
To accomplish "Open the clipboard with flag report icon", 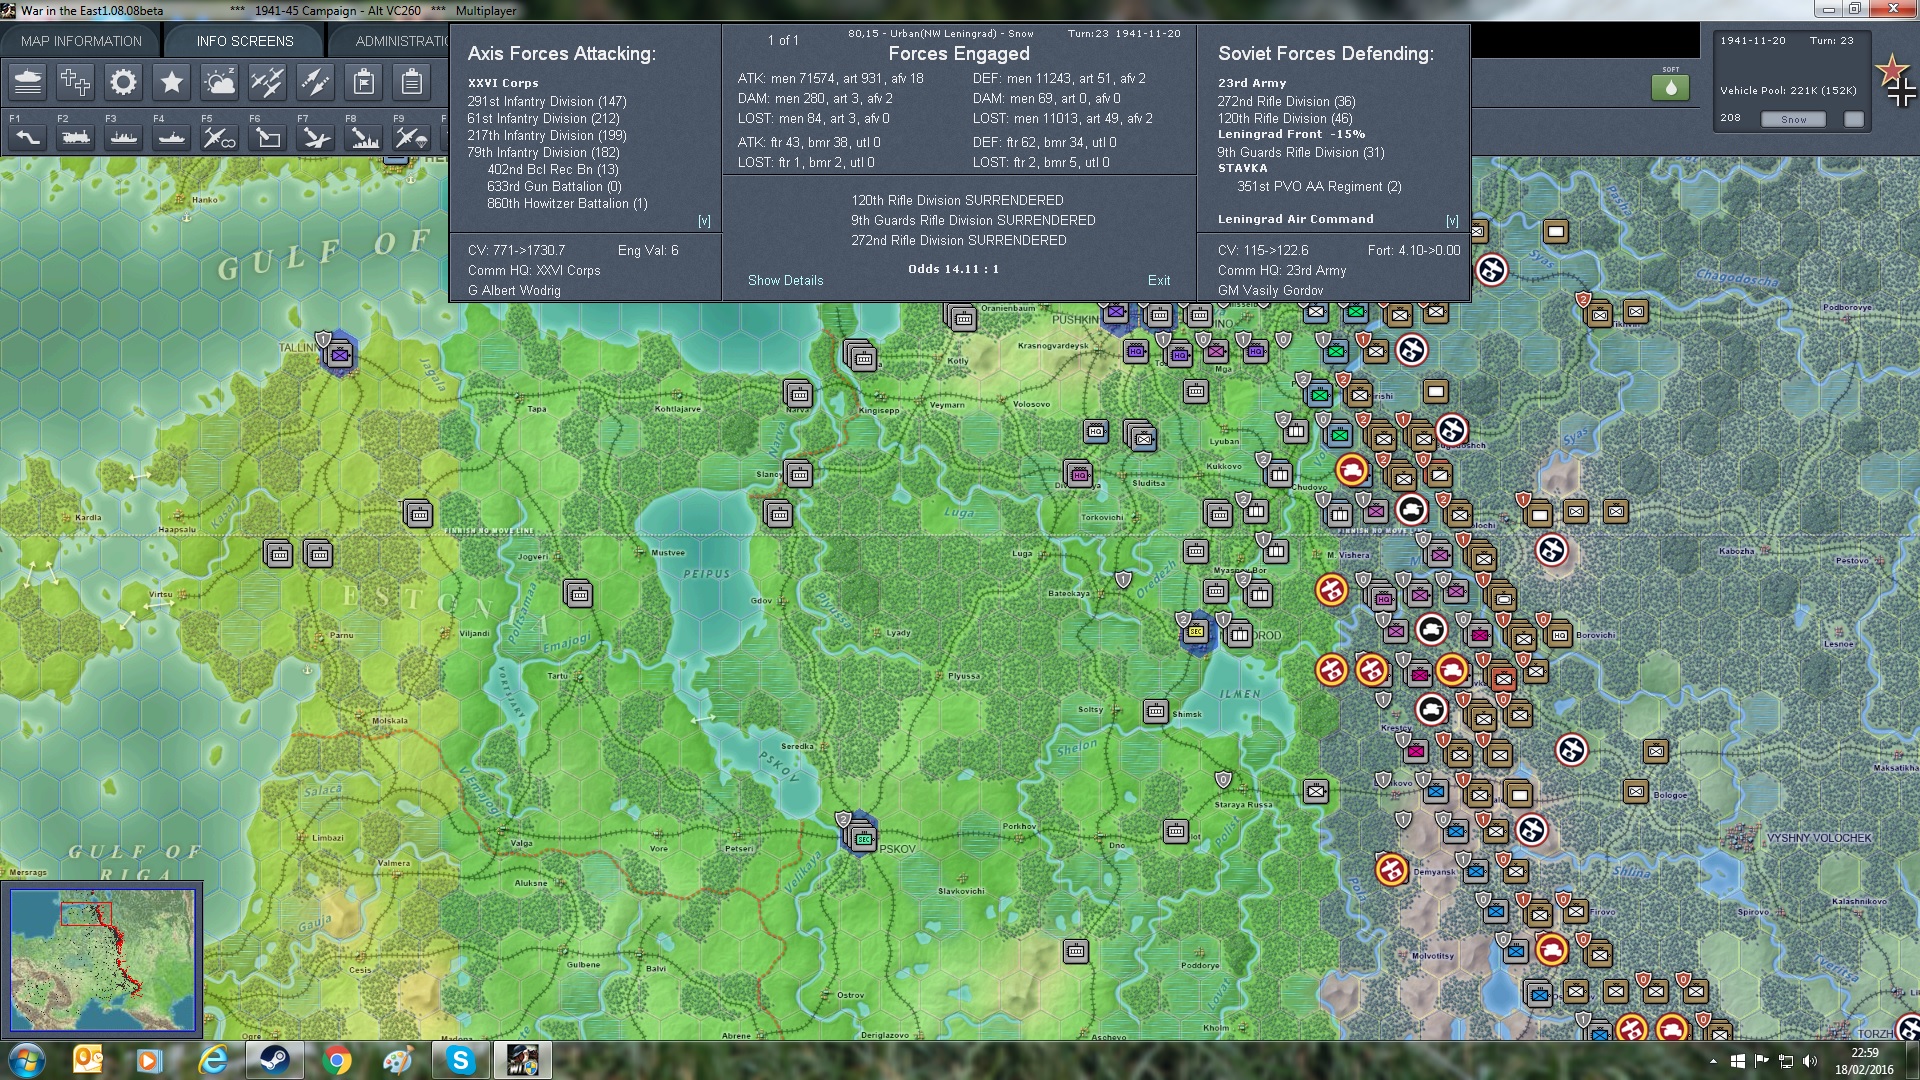I will [x=363, y=82].
